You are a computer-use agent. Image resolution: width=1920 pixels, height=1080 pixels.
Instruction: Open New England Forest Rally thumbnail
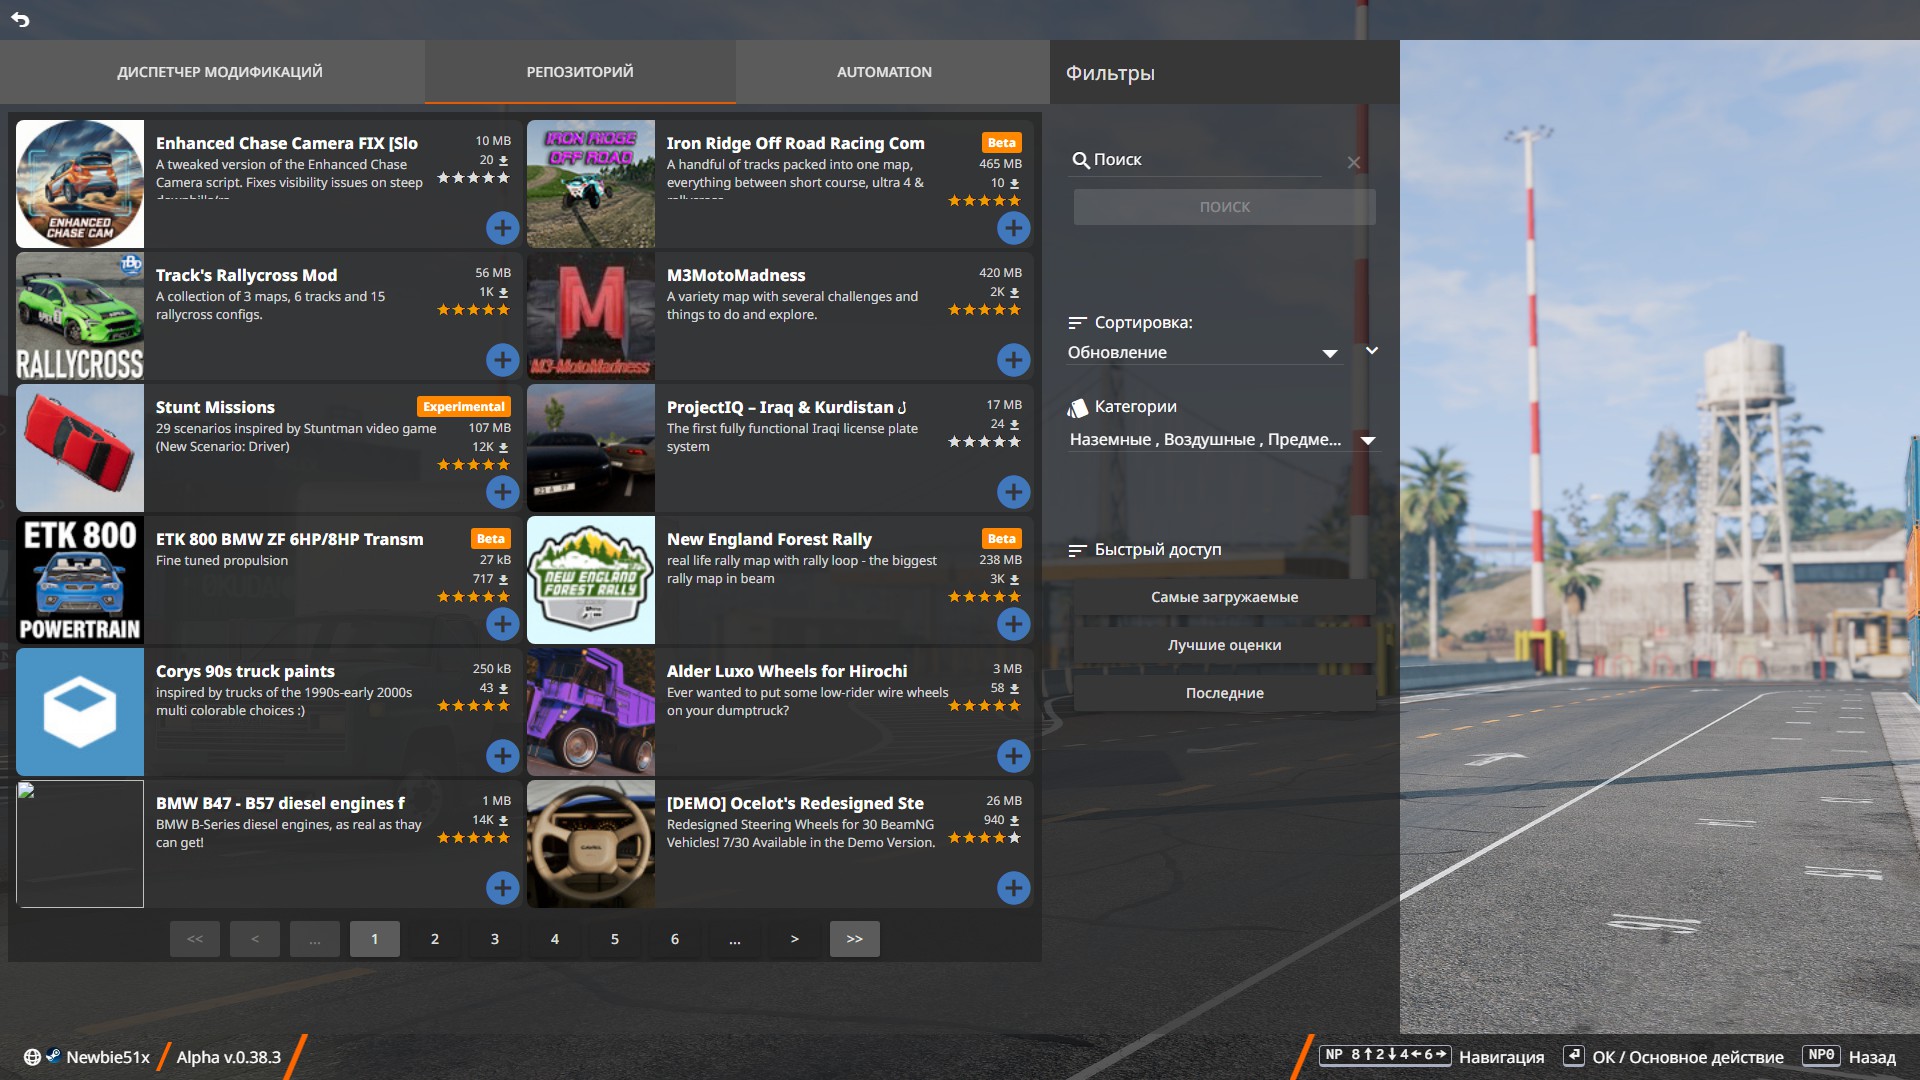tap(591, 580)
